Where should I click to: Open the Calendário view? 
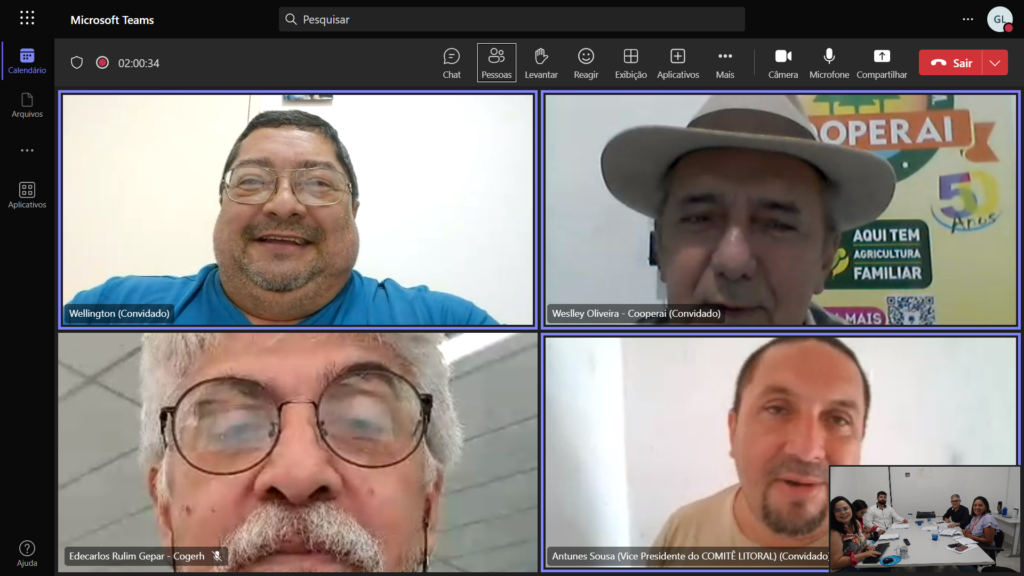[x=27, y=61]
